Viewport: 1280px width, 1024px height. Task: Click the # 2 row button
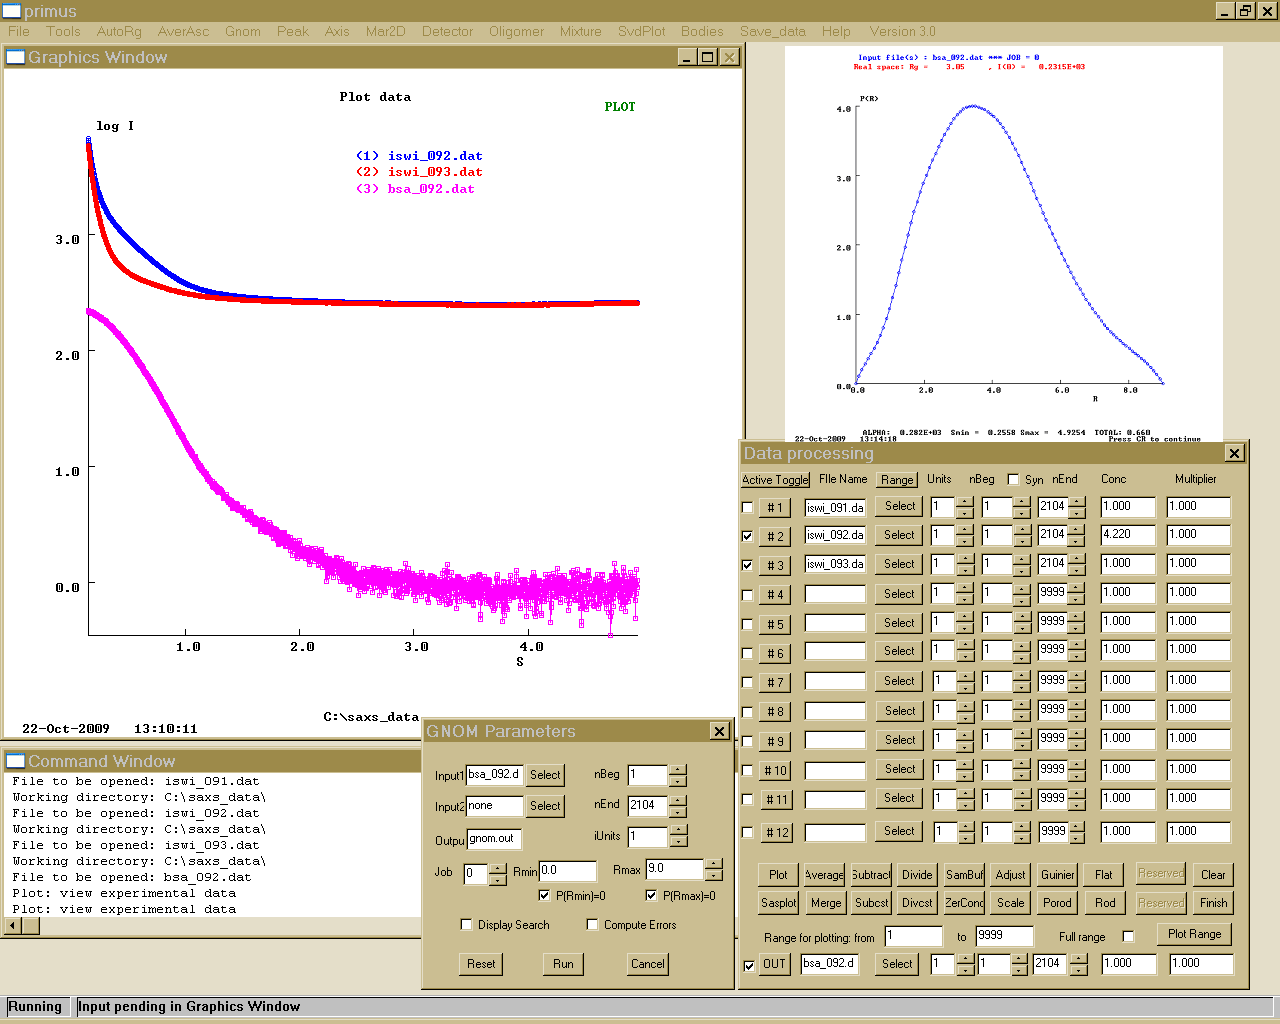tap(775, 536)
